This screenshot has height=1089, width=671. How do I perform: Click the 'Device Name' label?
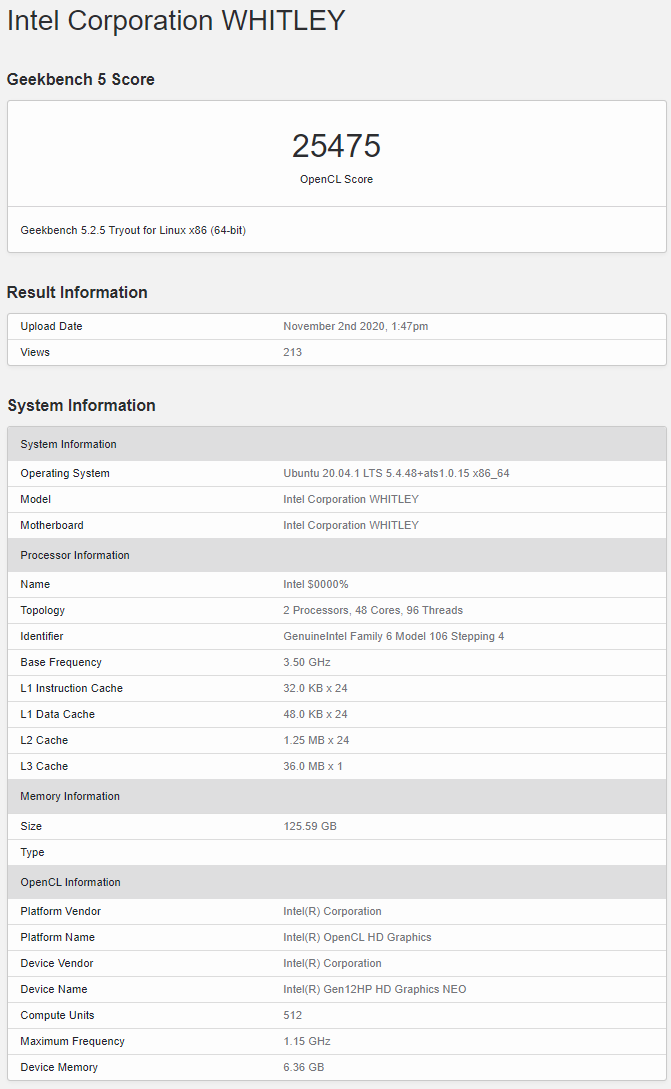(54, 990)
